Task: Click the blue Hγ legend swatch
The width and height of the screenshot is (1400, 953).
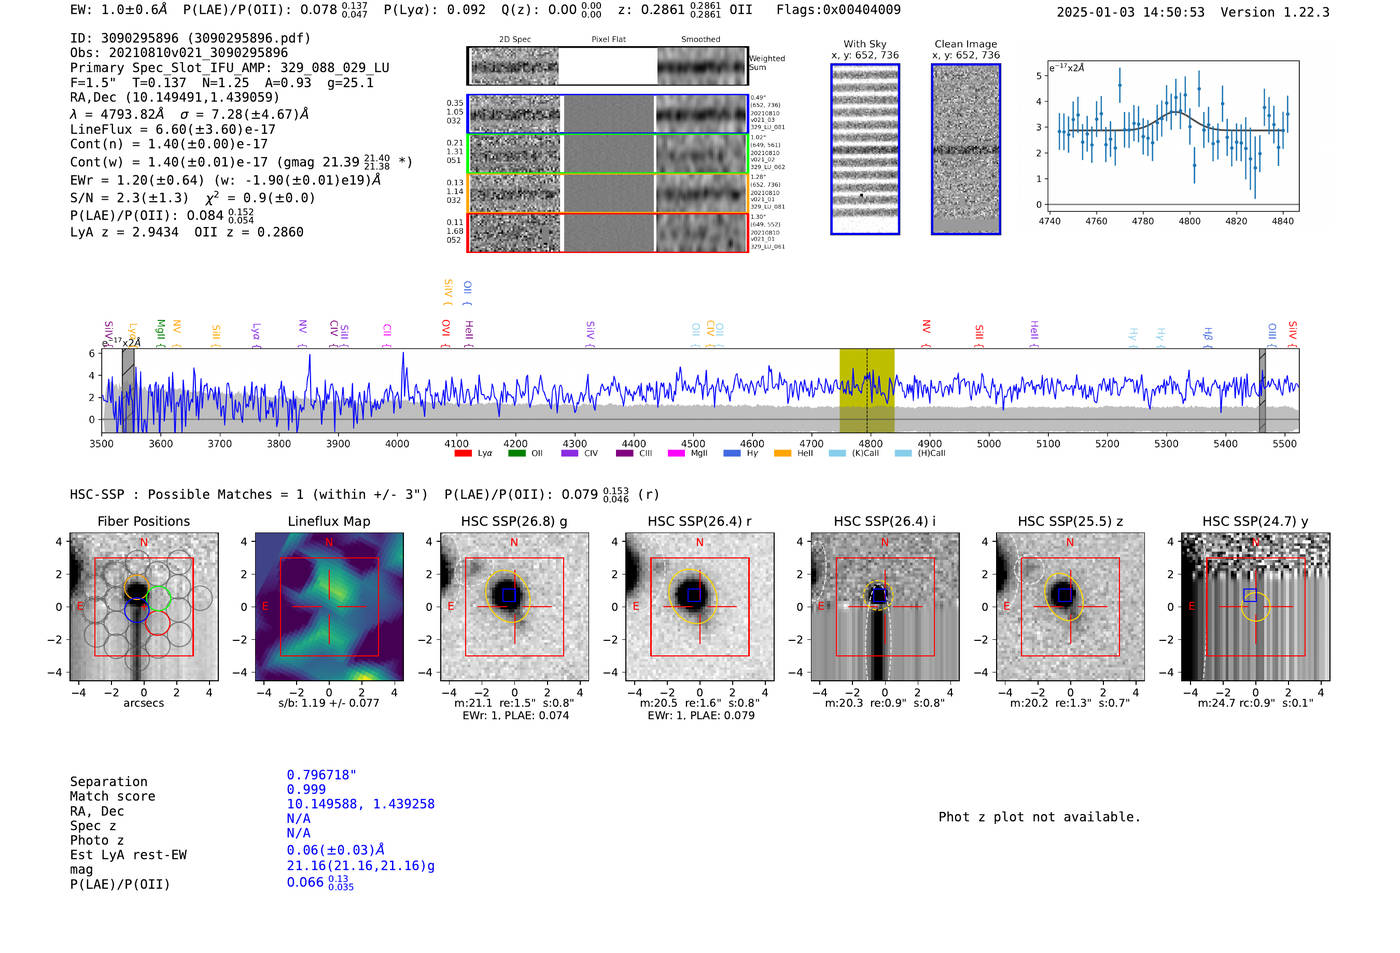Action: (x=732, y=453)
